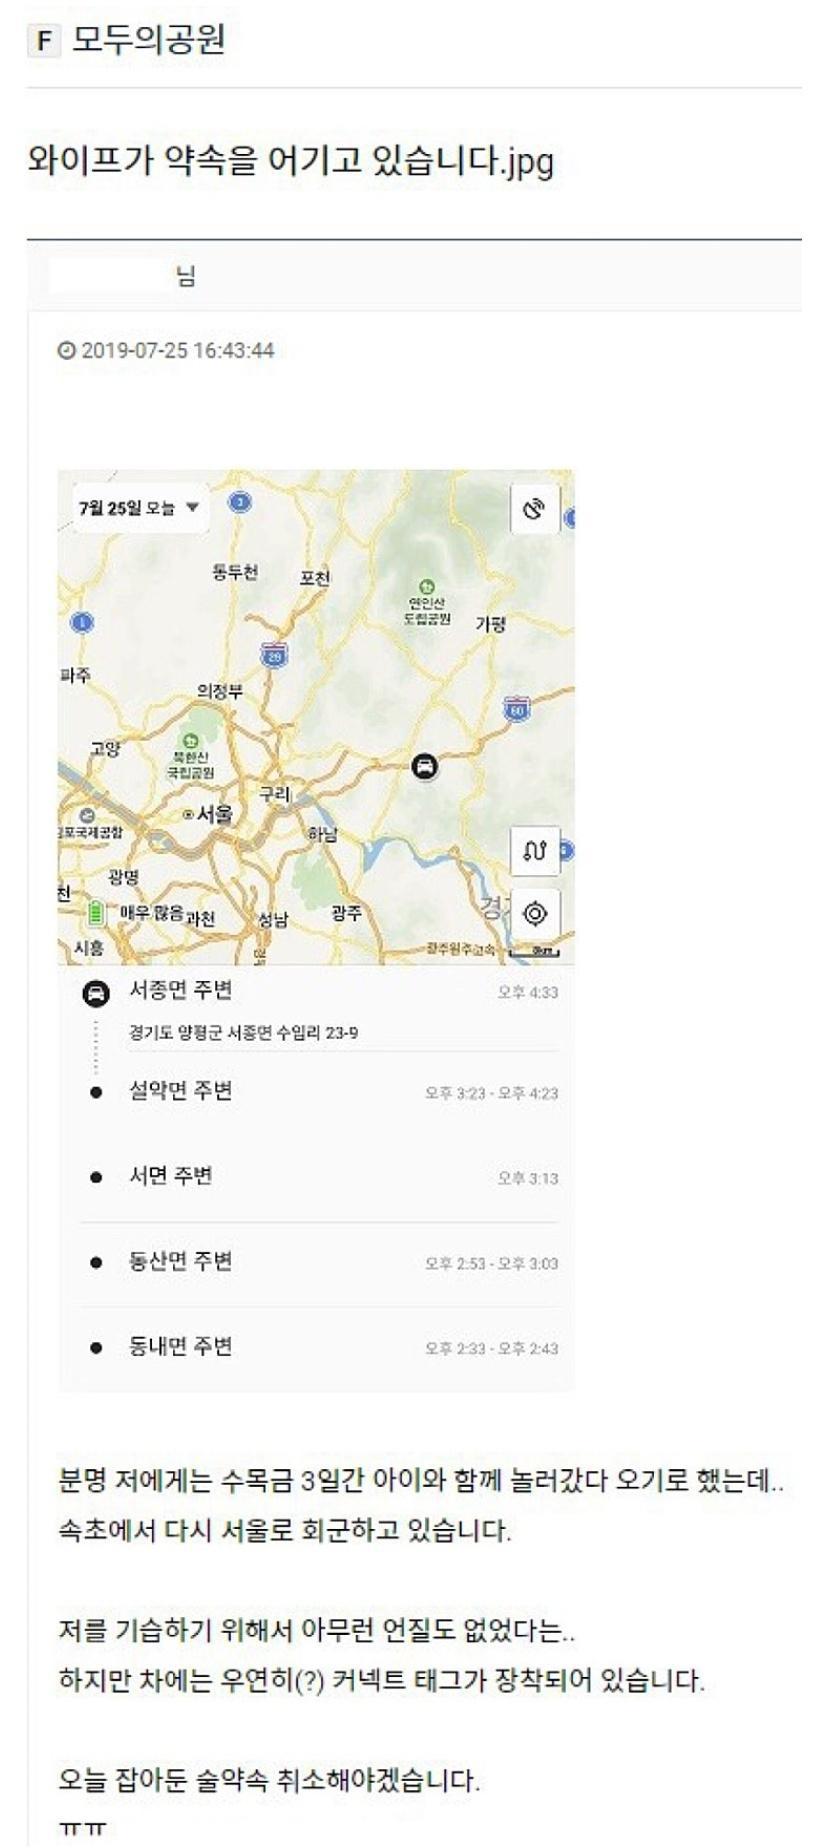Tap the route path icon on map

coord(534,851)
